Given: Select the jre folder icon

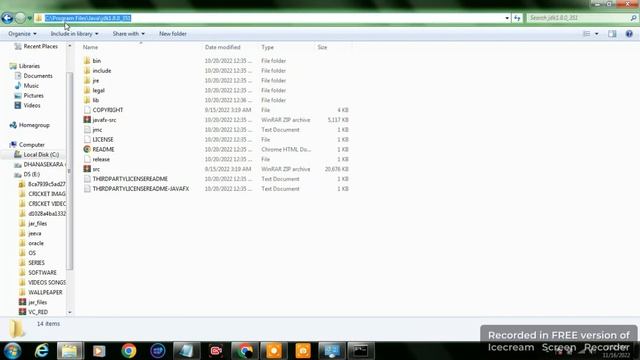Looking at the screenshot, I should point(87,80).
